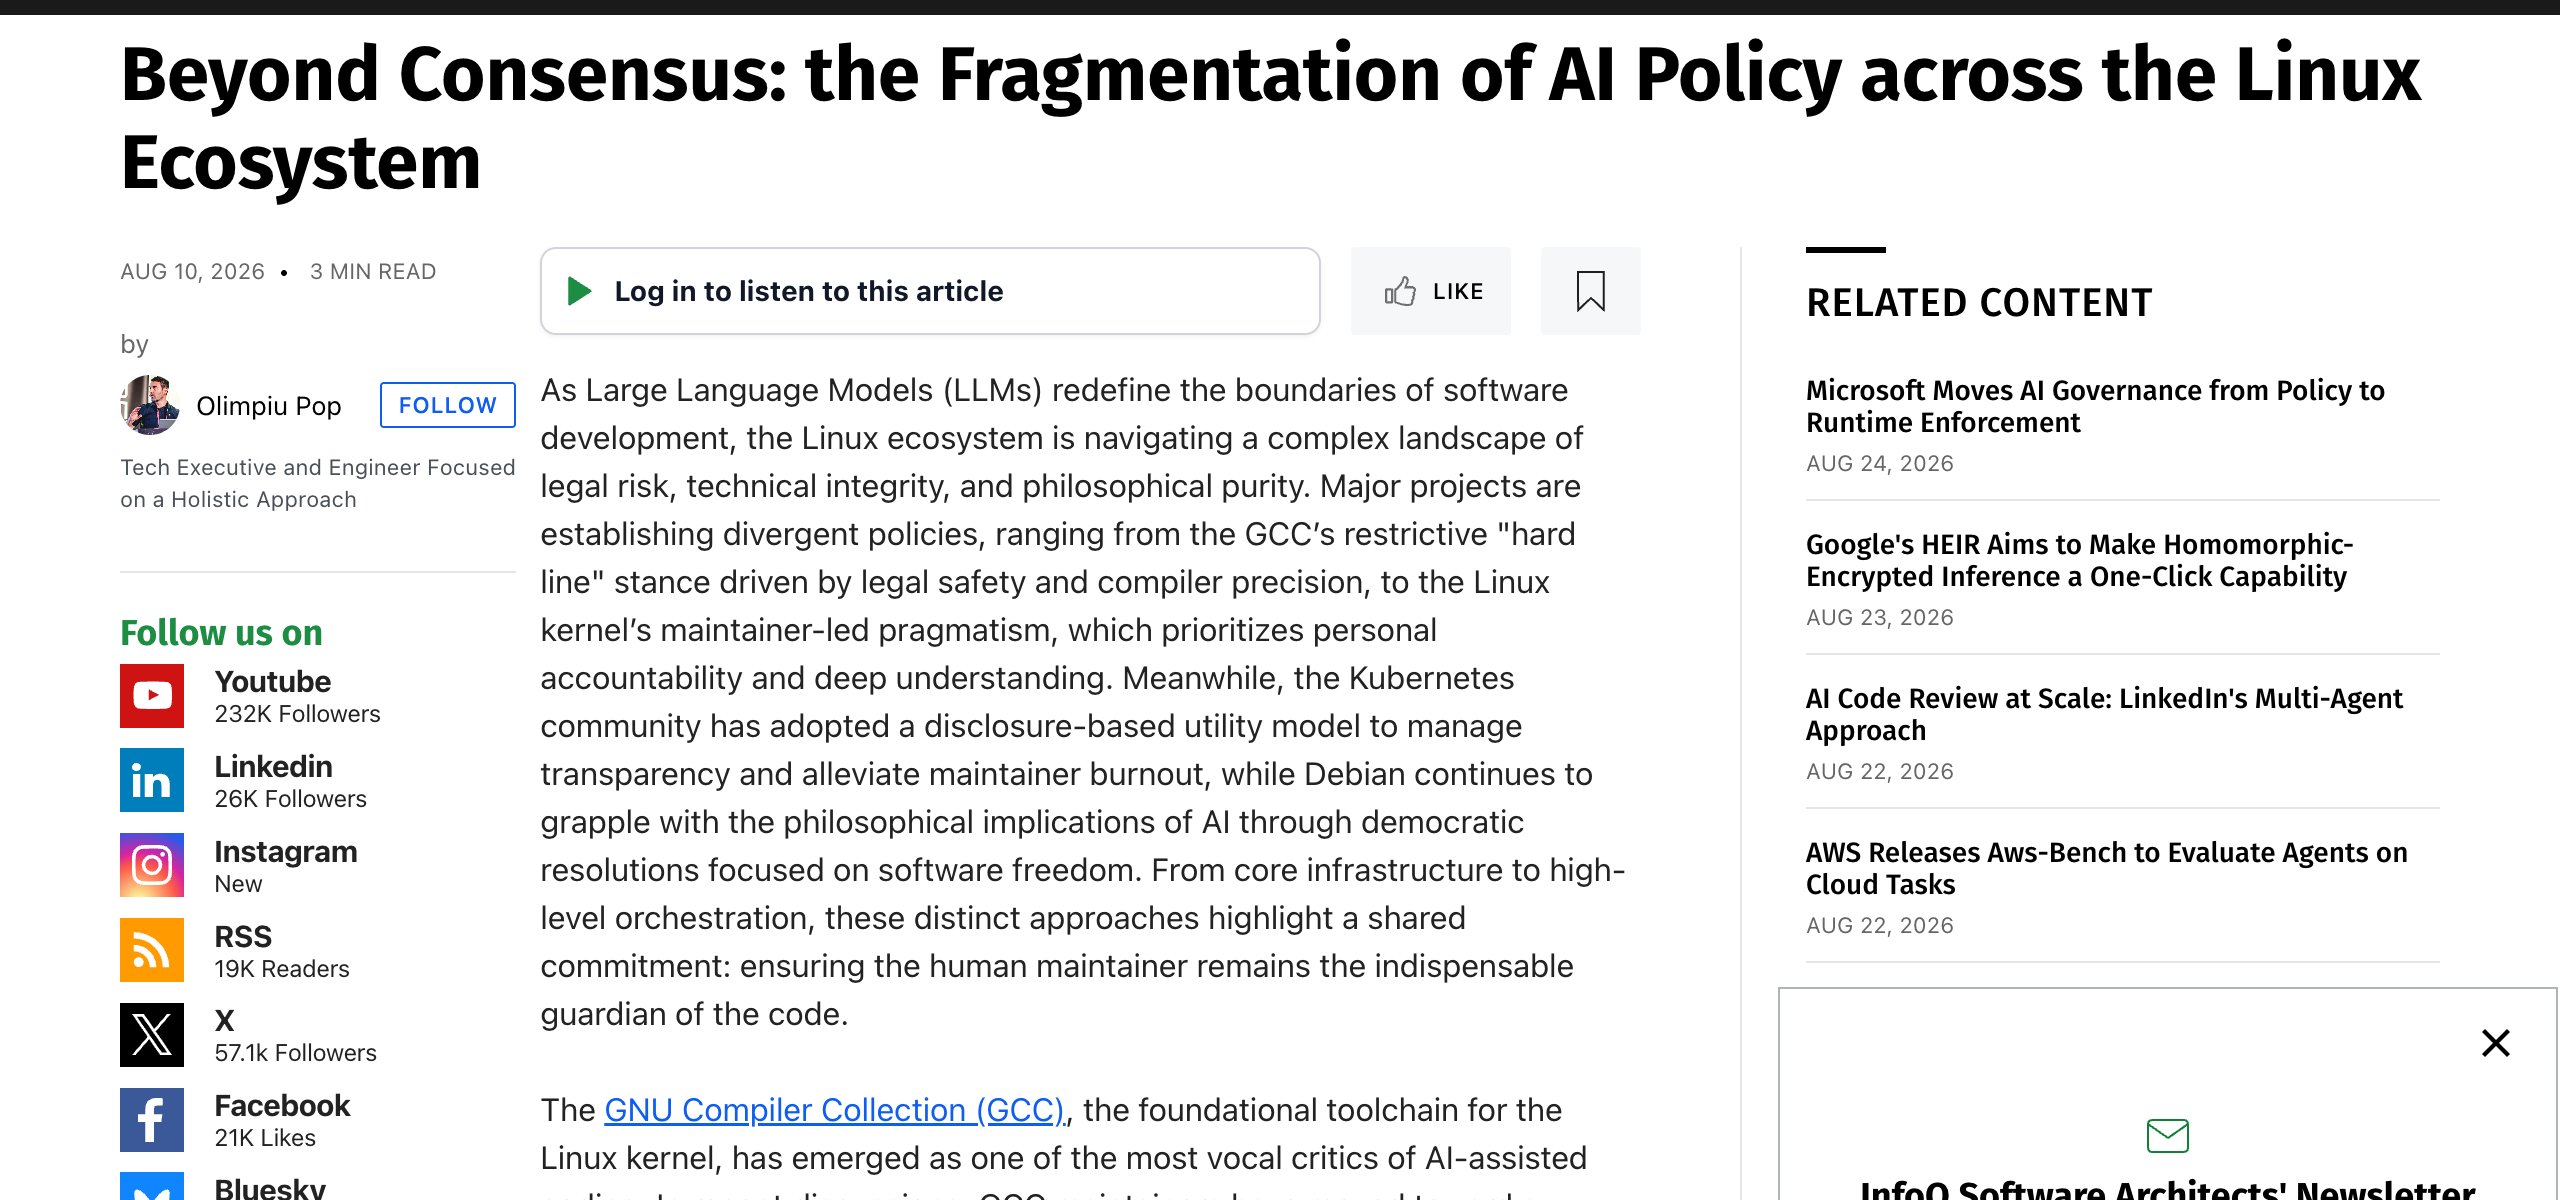Click the AUG 24, 2026 related date
The height and width of the screenshot is (1200, 2560).
coord(1880,464)
